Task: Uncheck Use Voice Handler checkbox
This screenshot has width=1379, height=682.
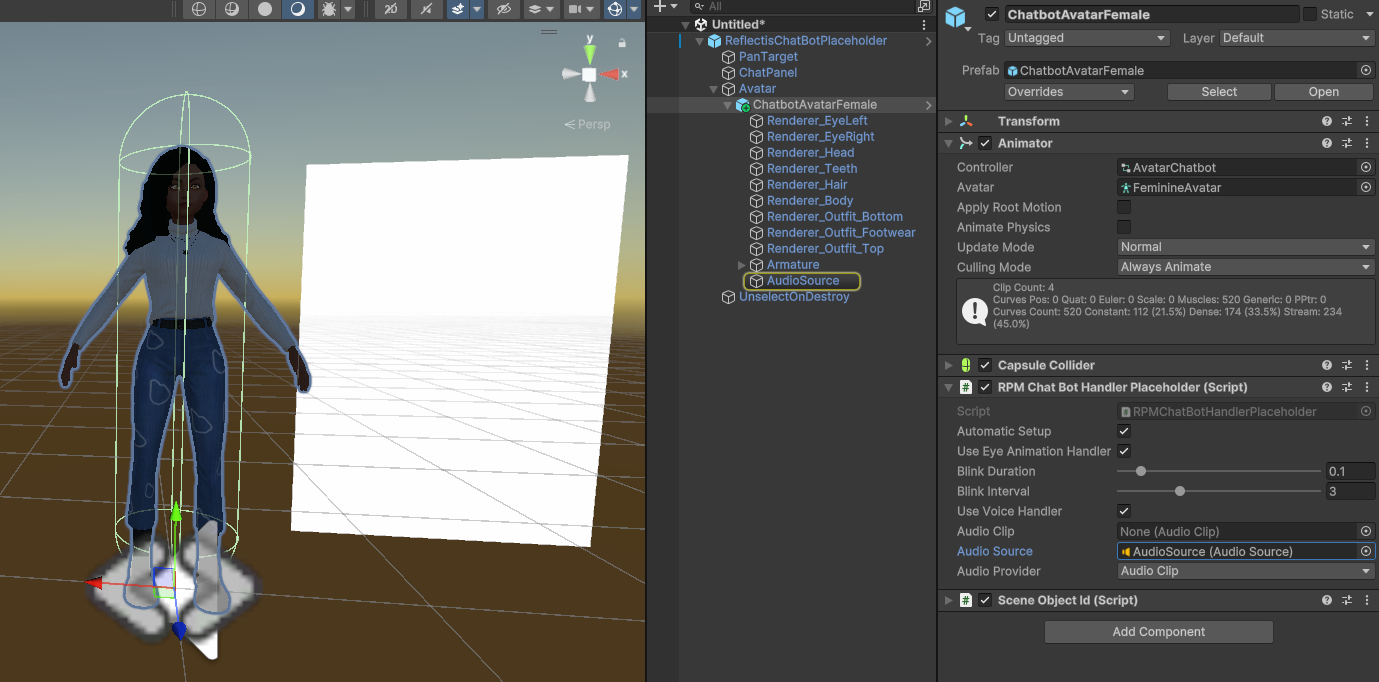Action: (x=1124, y=511)
